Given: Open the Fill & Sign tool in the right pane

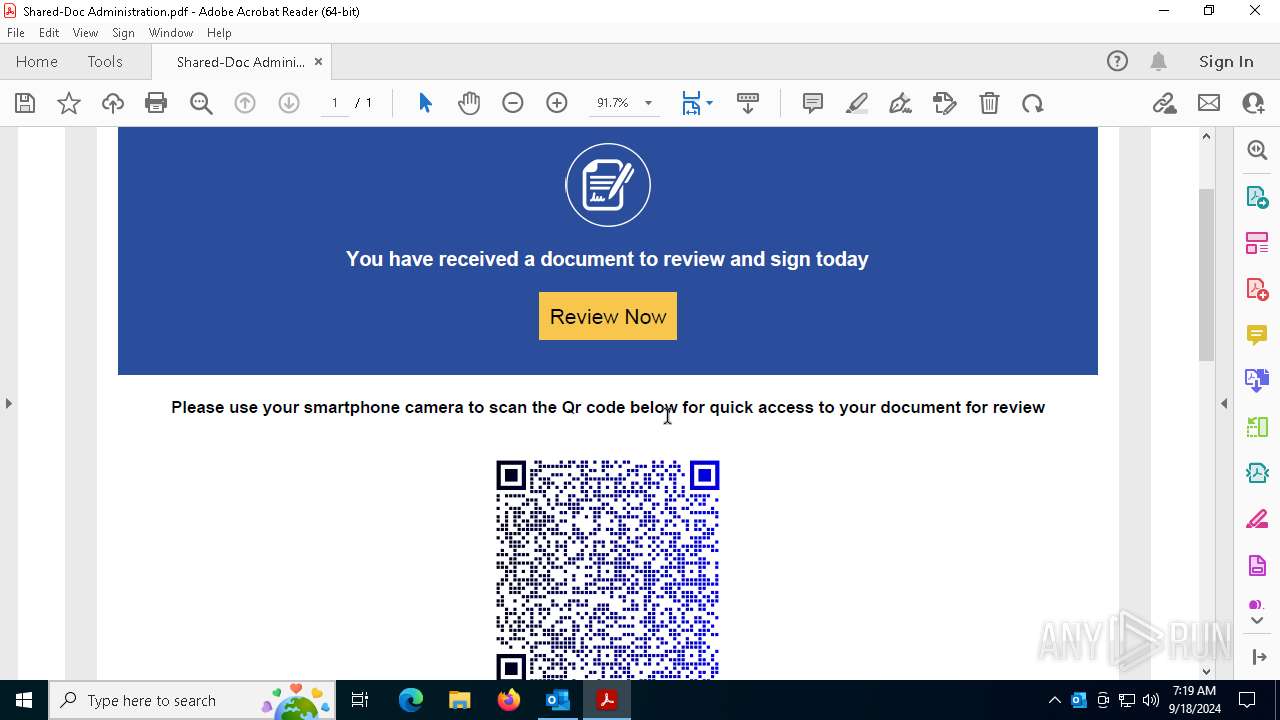Looking at the screenshot, I should [x=1257, y=520].
